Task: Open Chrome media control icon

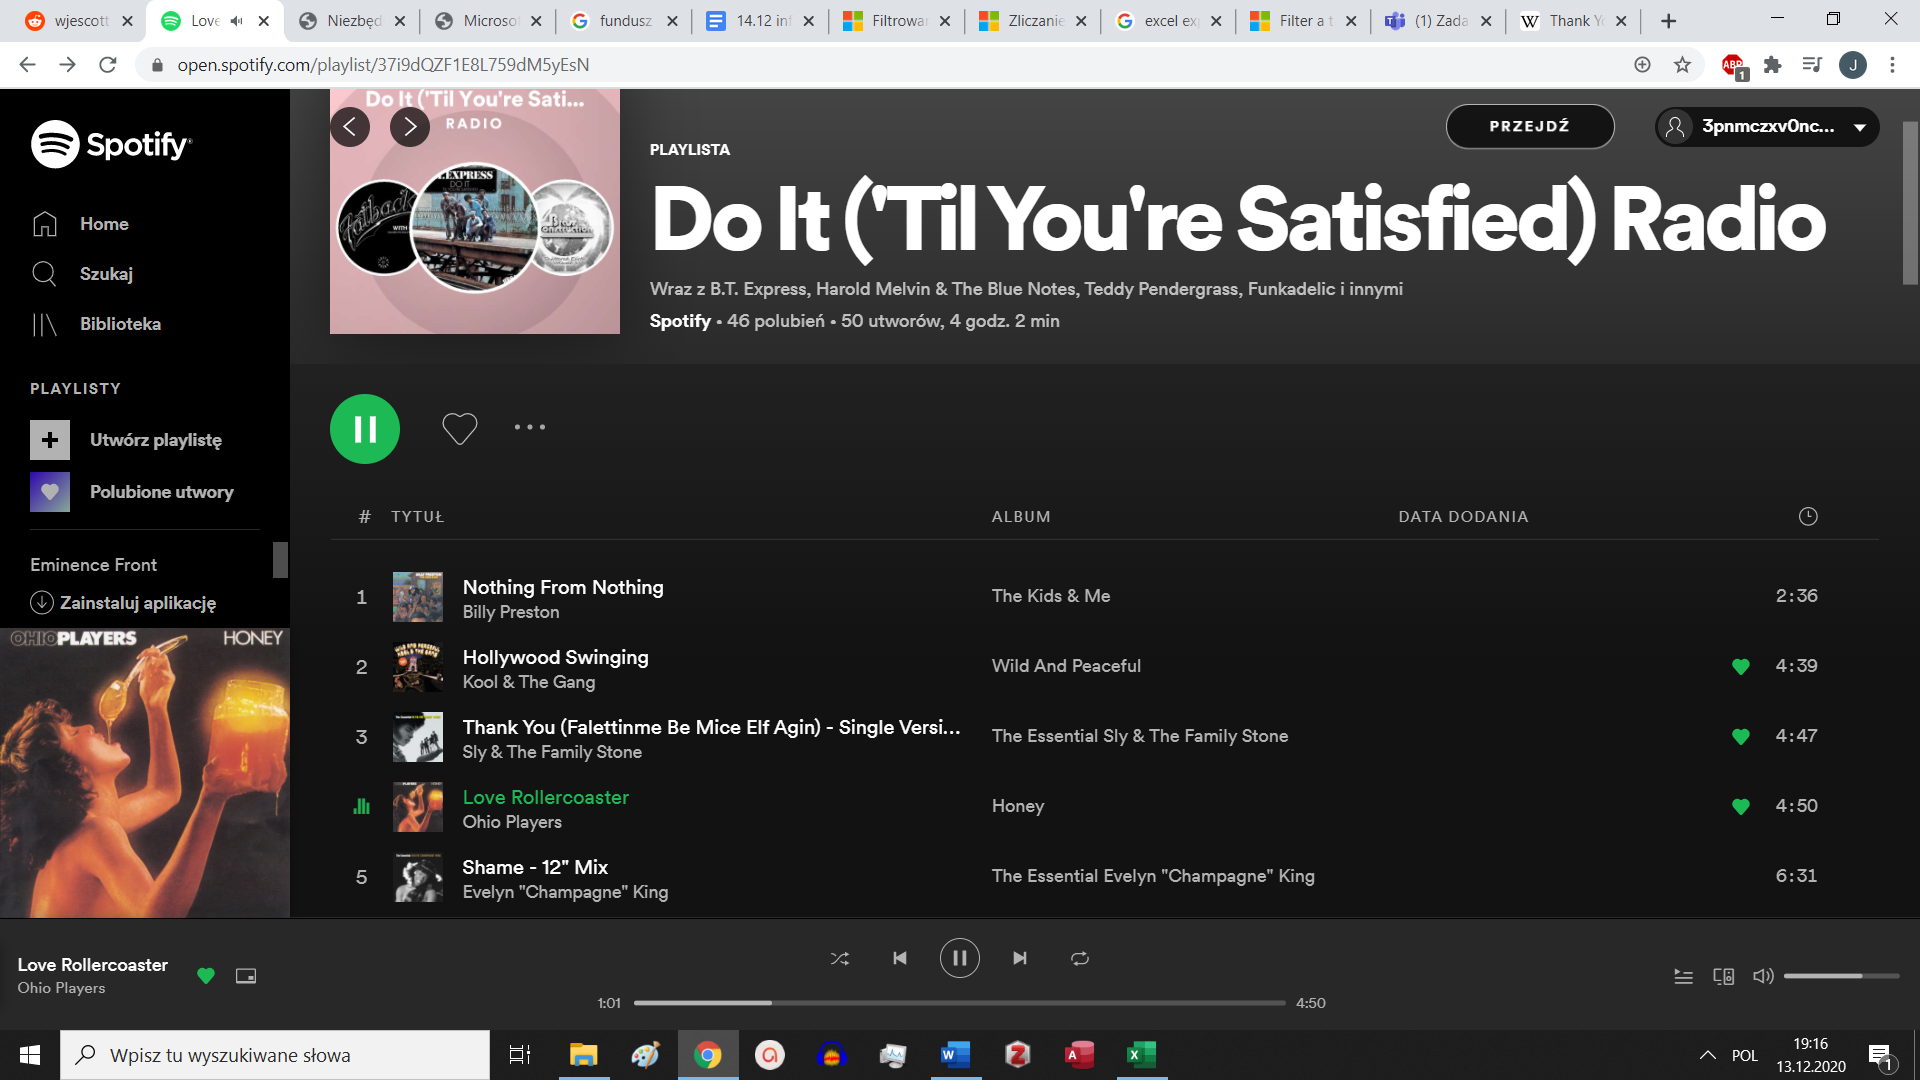Action: pyautogui.click(x=1812, y=65)
